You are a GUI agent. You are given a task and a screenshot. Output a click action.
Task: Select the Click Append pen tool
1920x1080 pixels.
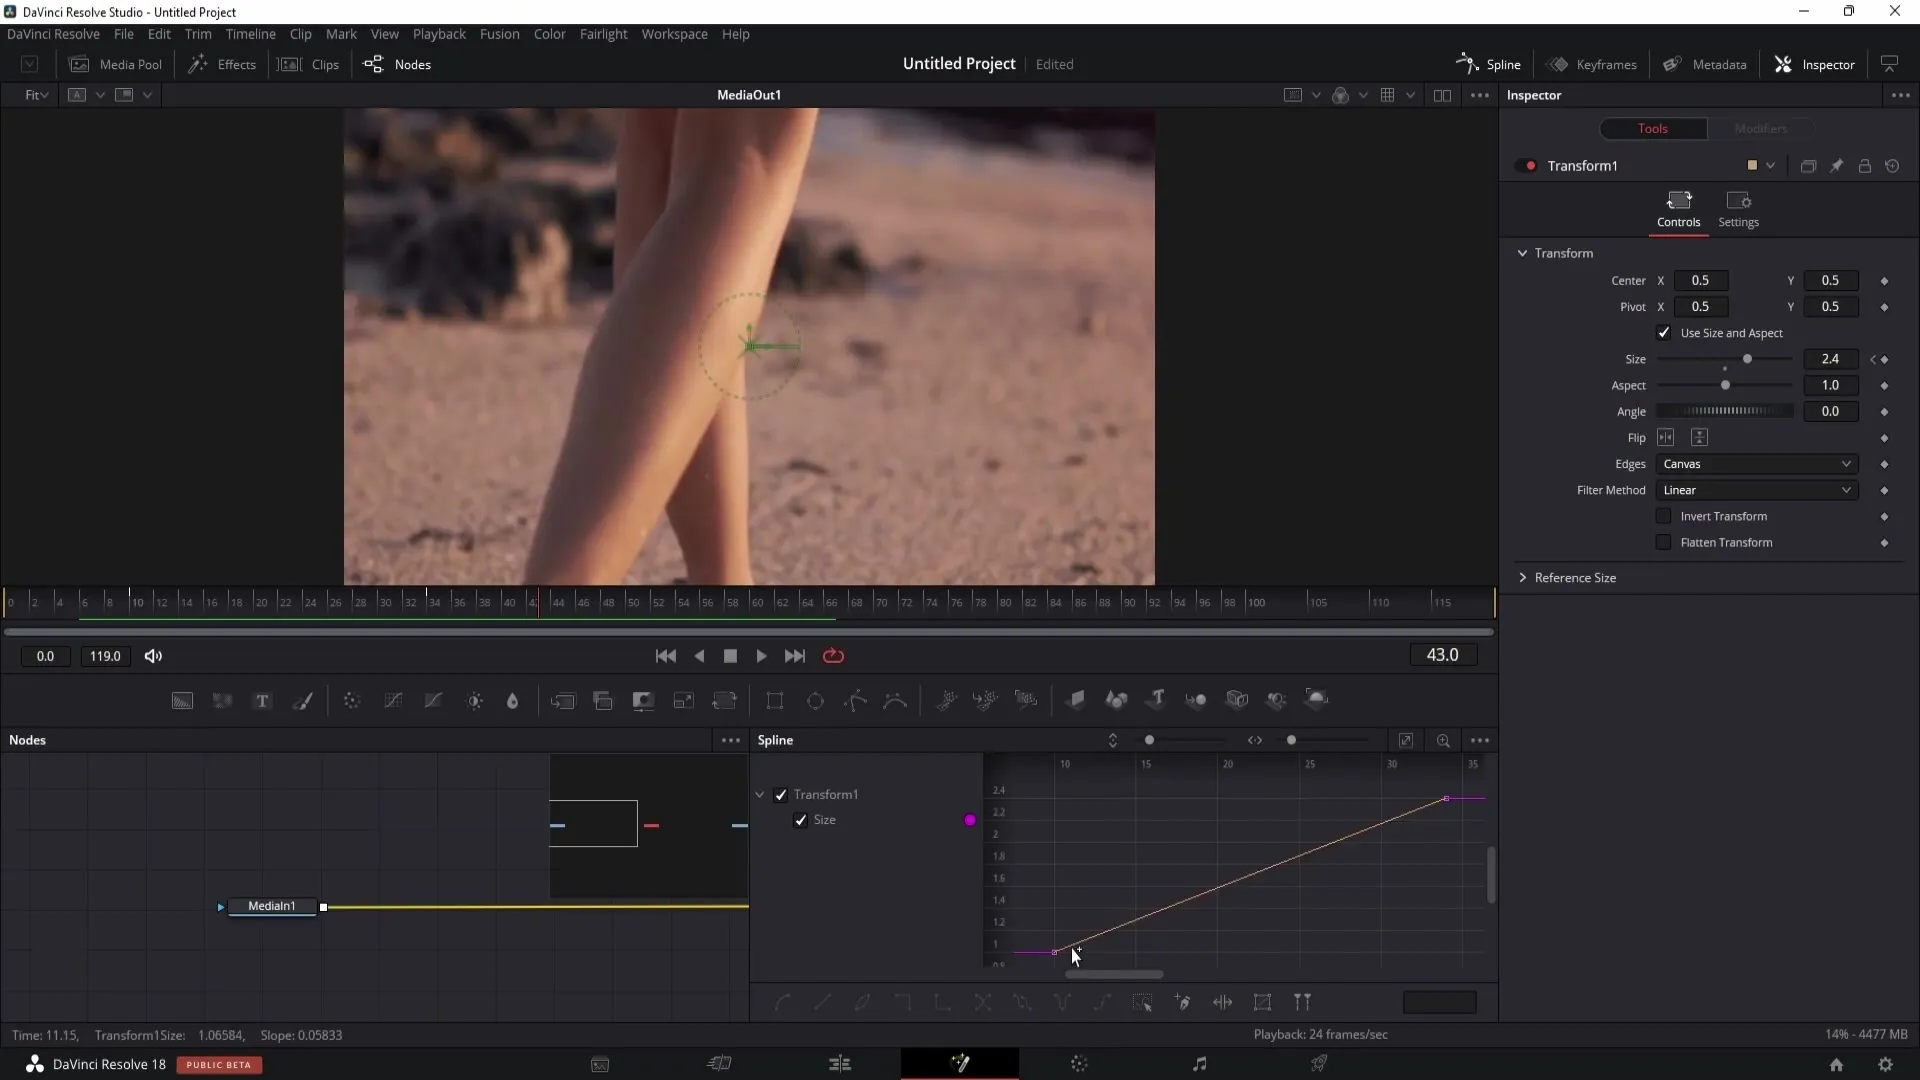1182,1002
